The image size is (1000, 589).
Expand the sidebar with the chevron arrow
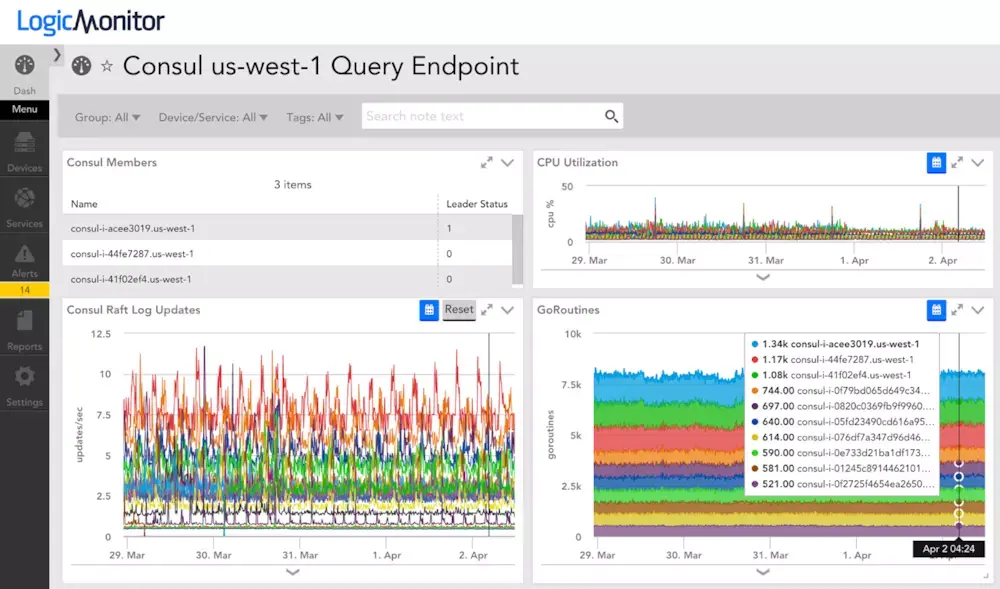(x=57, y=55)
